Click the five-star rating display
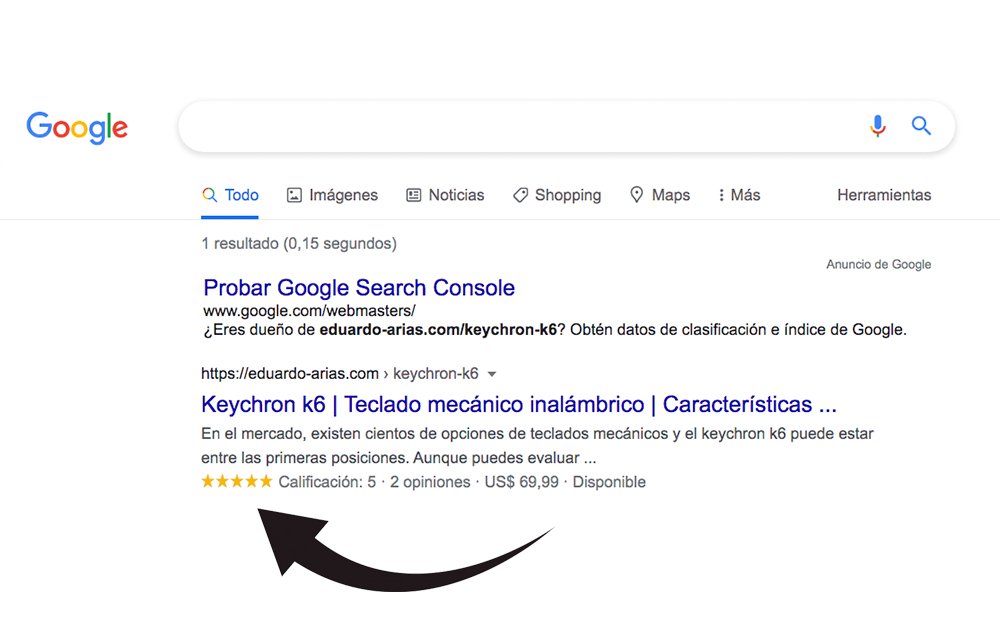The width and height of the screenshot is (1000, 632). tap(236, 481)
